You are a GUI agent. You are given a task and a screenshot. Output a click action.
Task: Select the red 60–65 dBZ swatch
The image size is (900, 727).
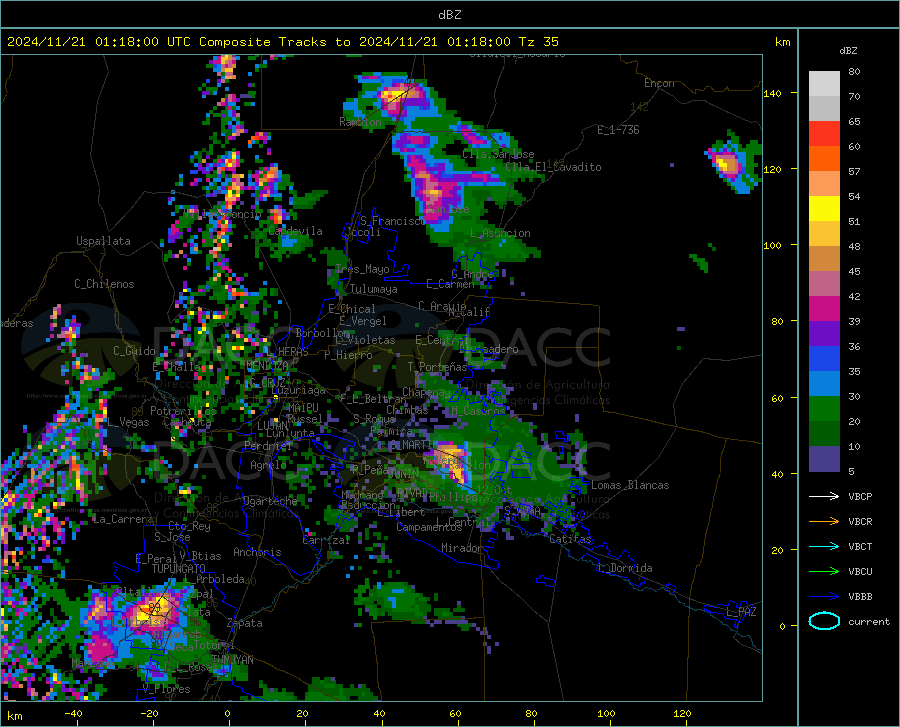824,134
